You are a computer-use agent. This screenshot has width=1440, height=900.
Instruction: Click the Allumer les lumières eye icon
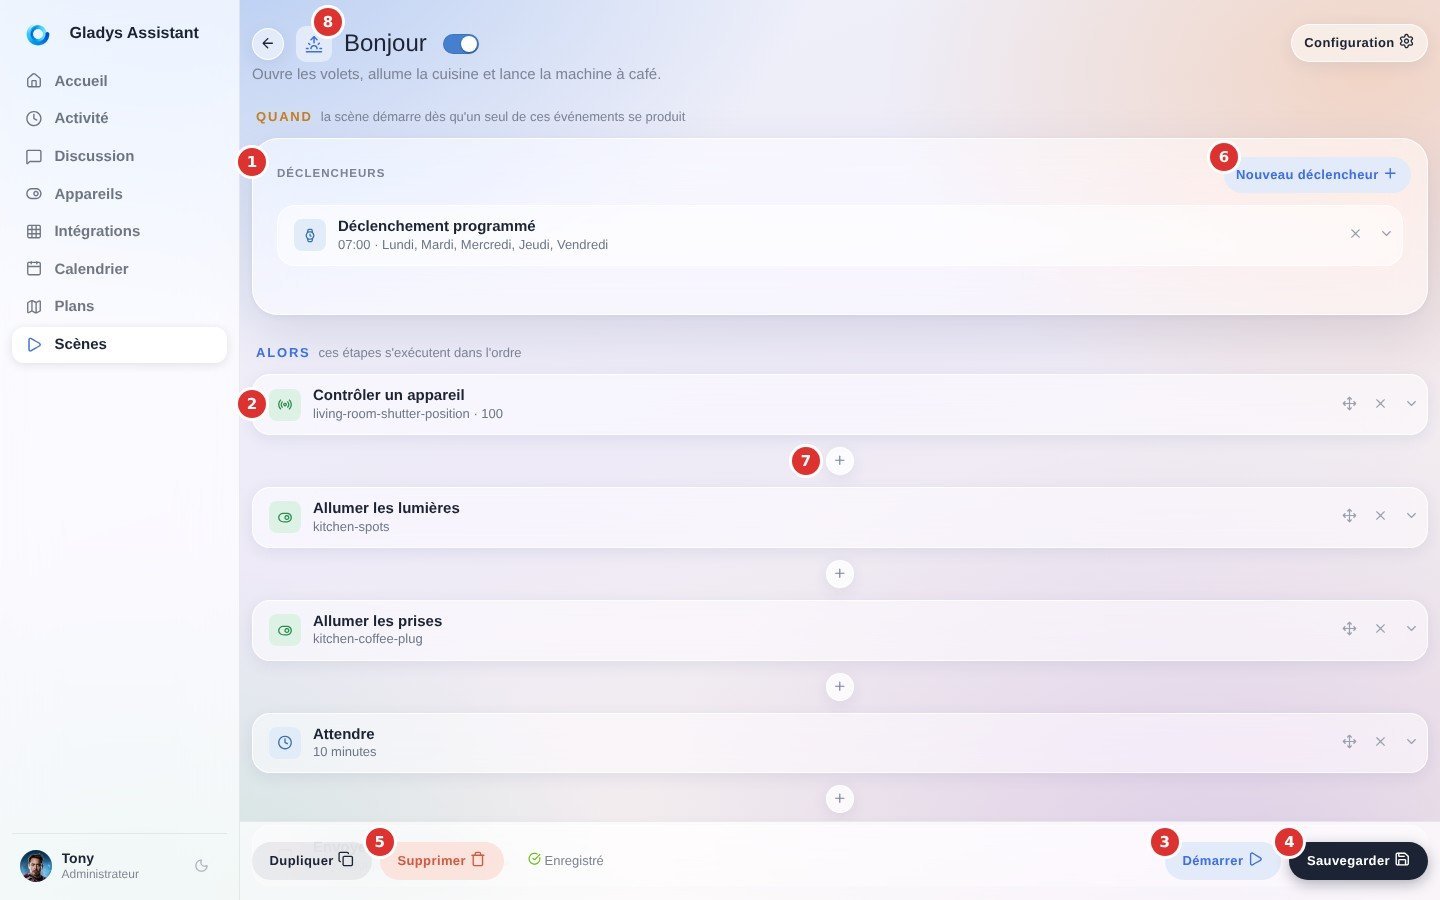(x=285, y=517)
